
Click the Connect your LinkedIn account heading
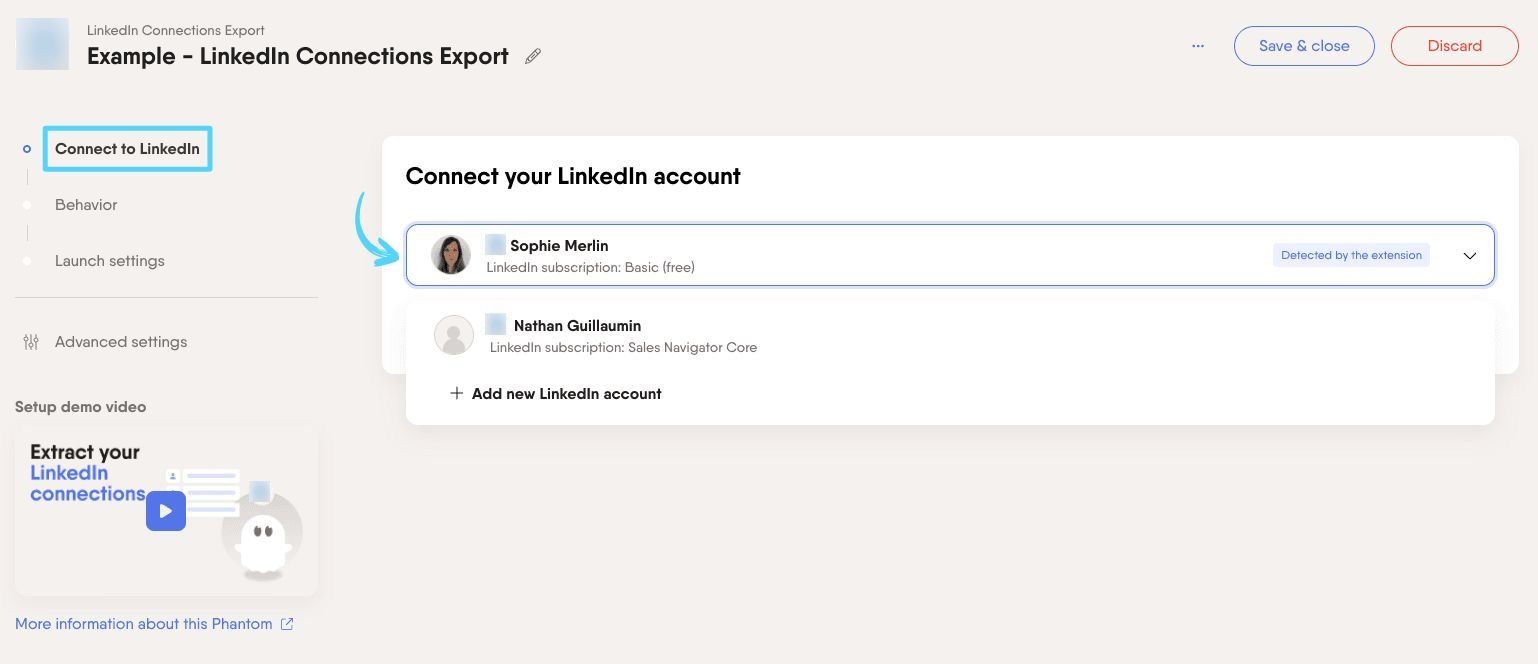(573, 176)
